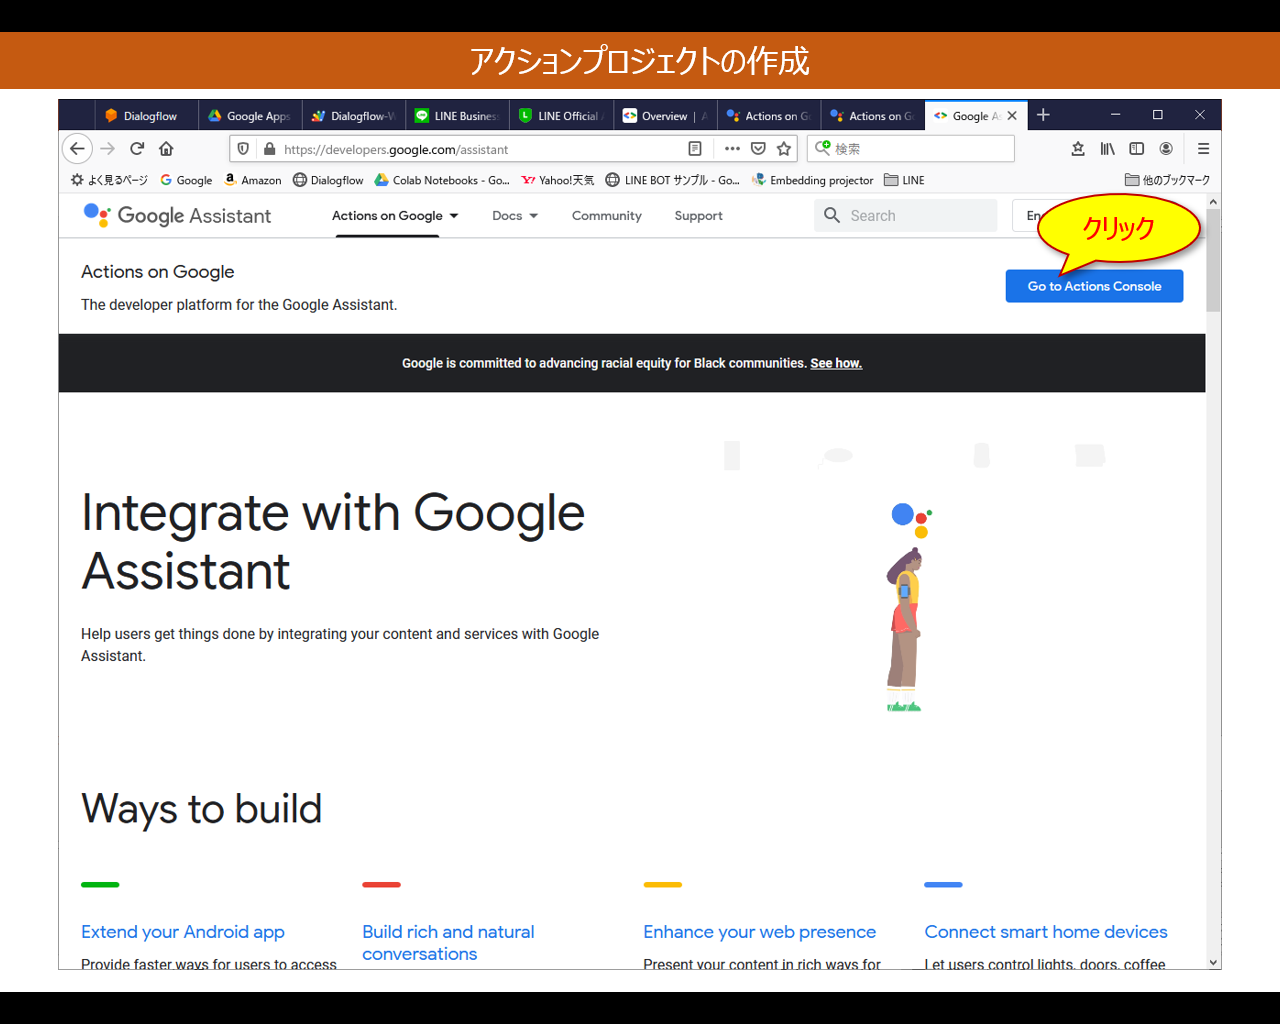The image size is (1280, 1024).
Task: Click the scrollbar down arrow
Action: 1213,962
